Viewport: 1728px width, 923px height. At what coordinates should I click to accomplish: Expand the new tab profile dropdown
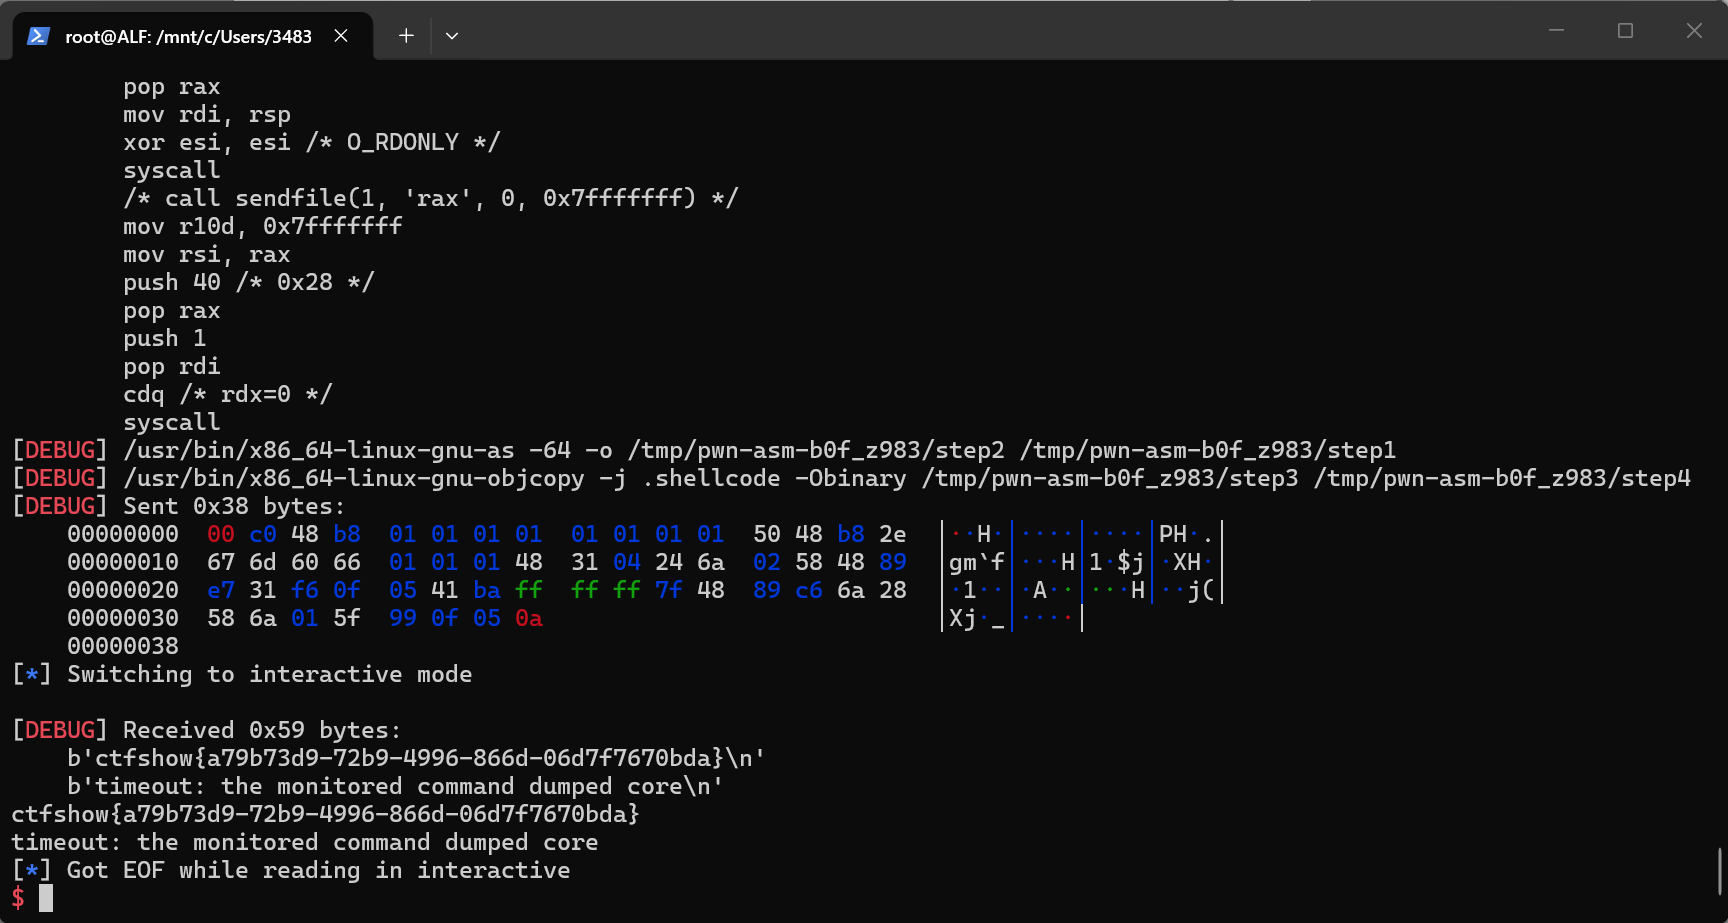tap(452, 36)
